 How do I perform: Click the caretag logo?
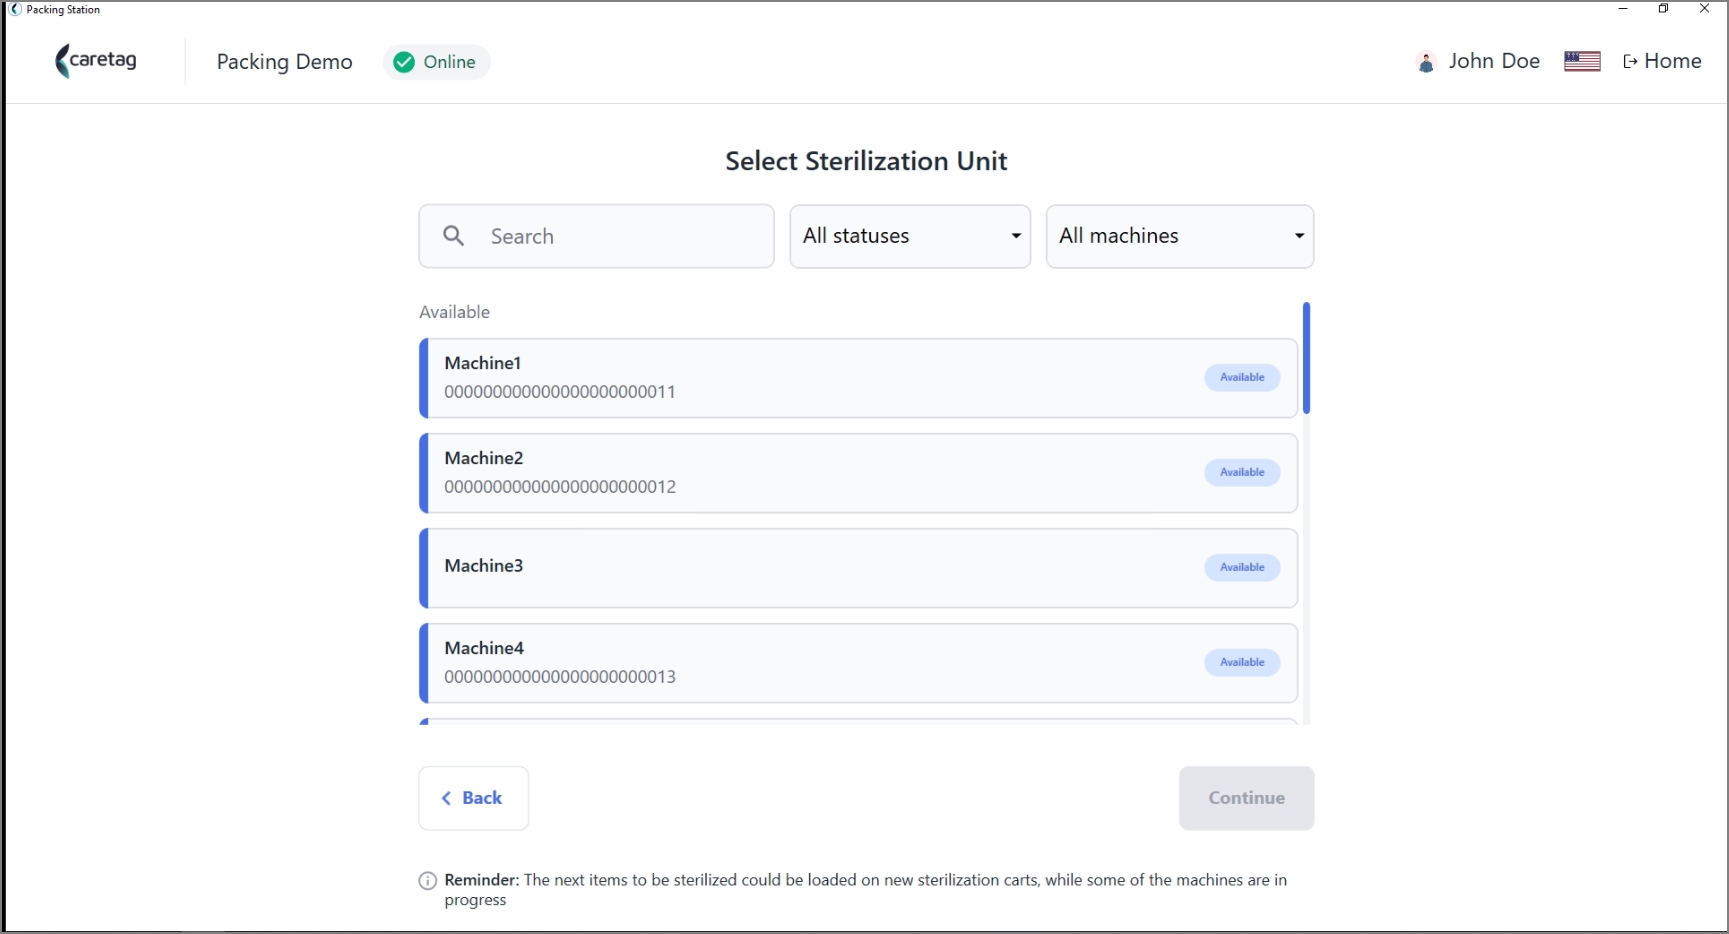[x=96, y=61]
